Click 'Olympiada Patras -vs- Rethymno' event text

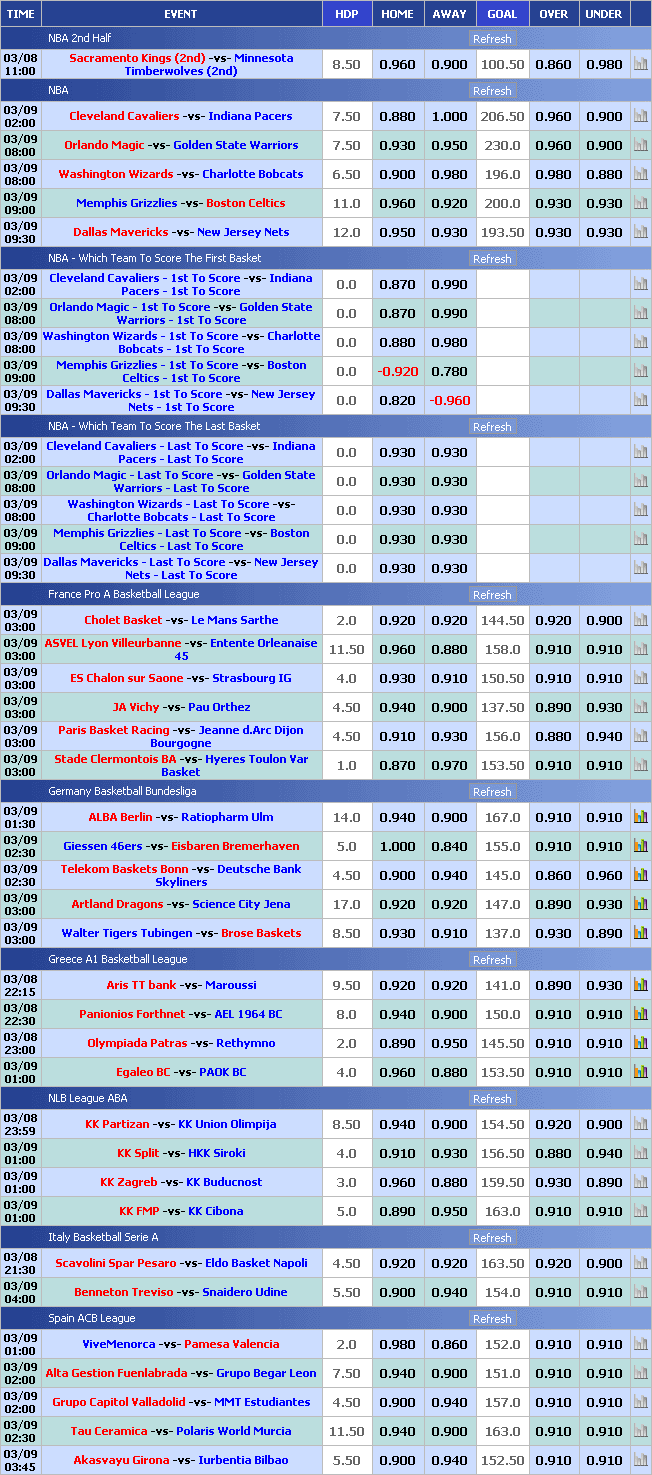coord(180,1043)
